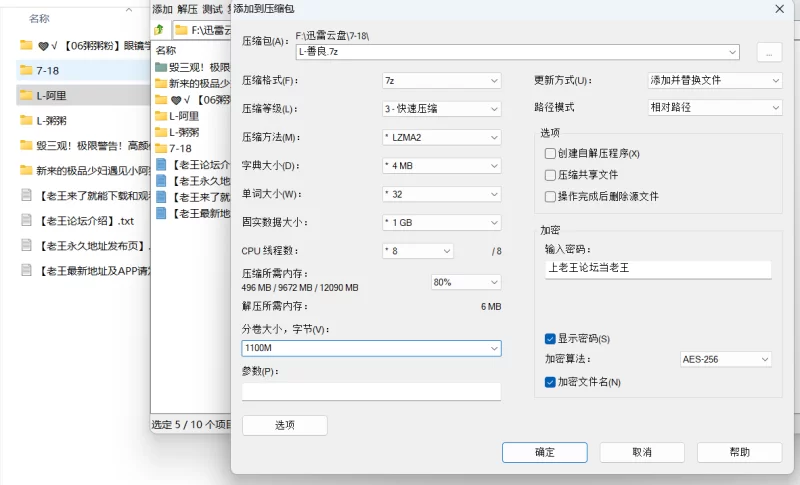Click file icon of 【老王来了就 in 7-Zip list

coord(161,197)
